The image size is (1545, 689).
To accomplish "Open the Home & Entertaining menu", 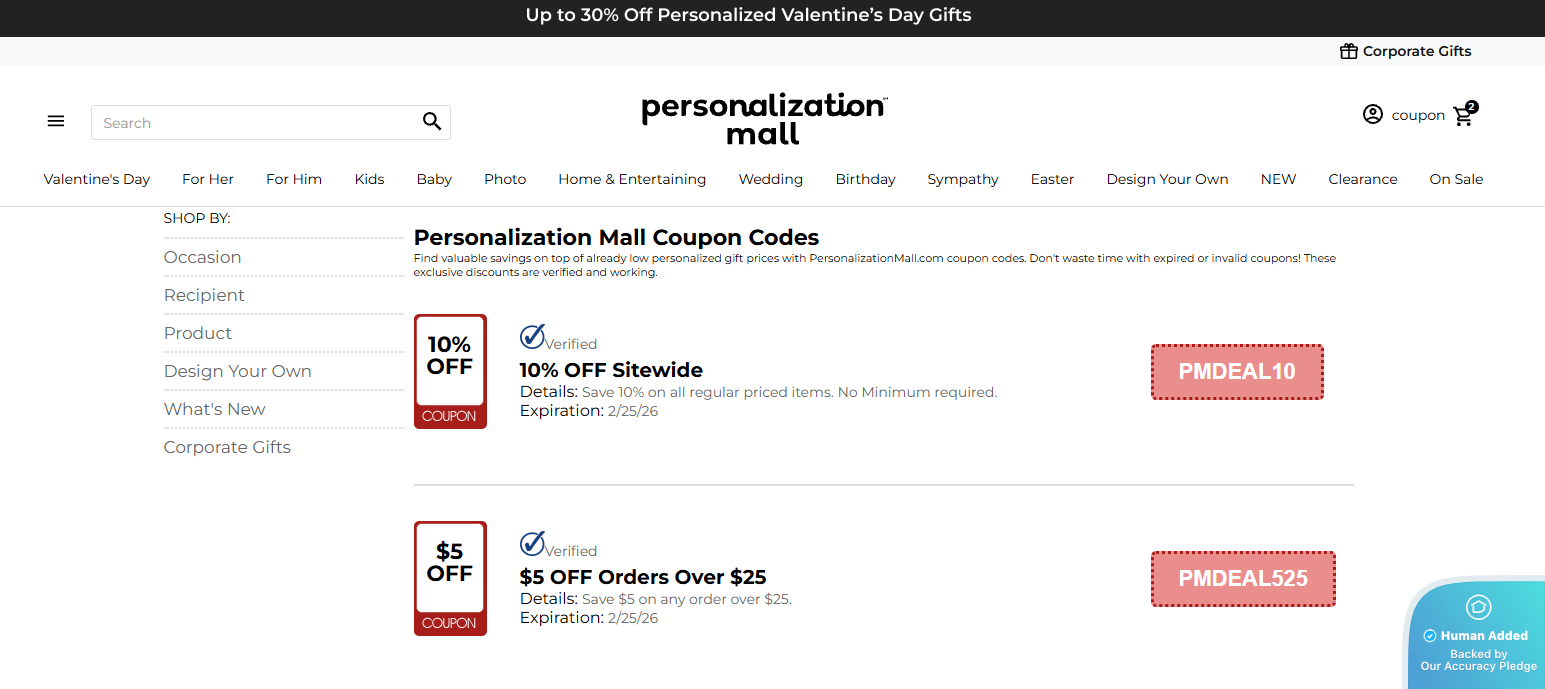I will tap(632, 179).
